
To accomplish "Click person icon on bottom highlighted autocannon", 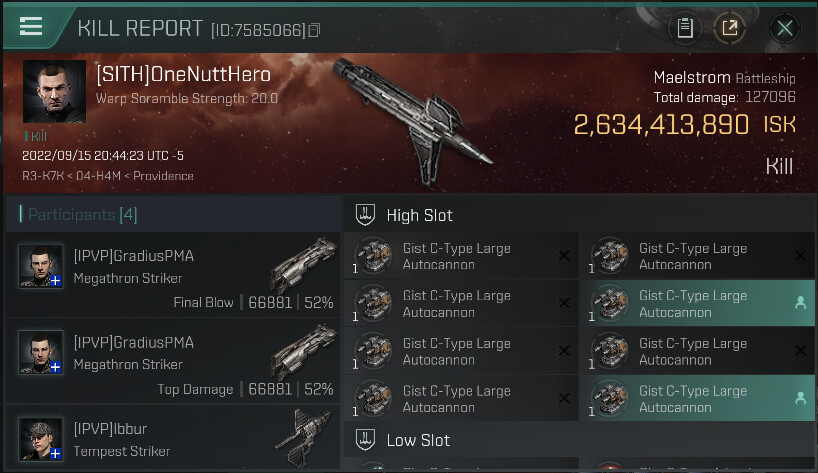I will (800, 398).
